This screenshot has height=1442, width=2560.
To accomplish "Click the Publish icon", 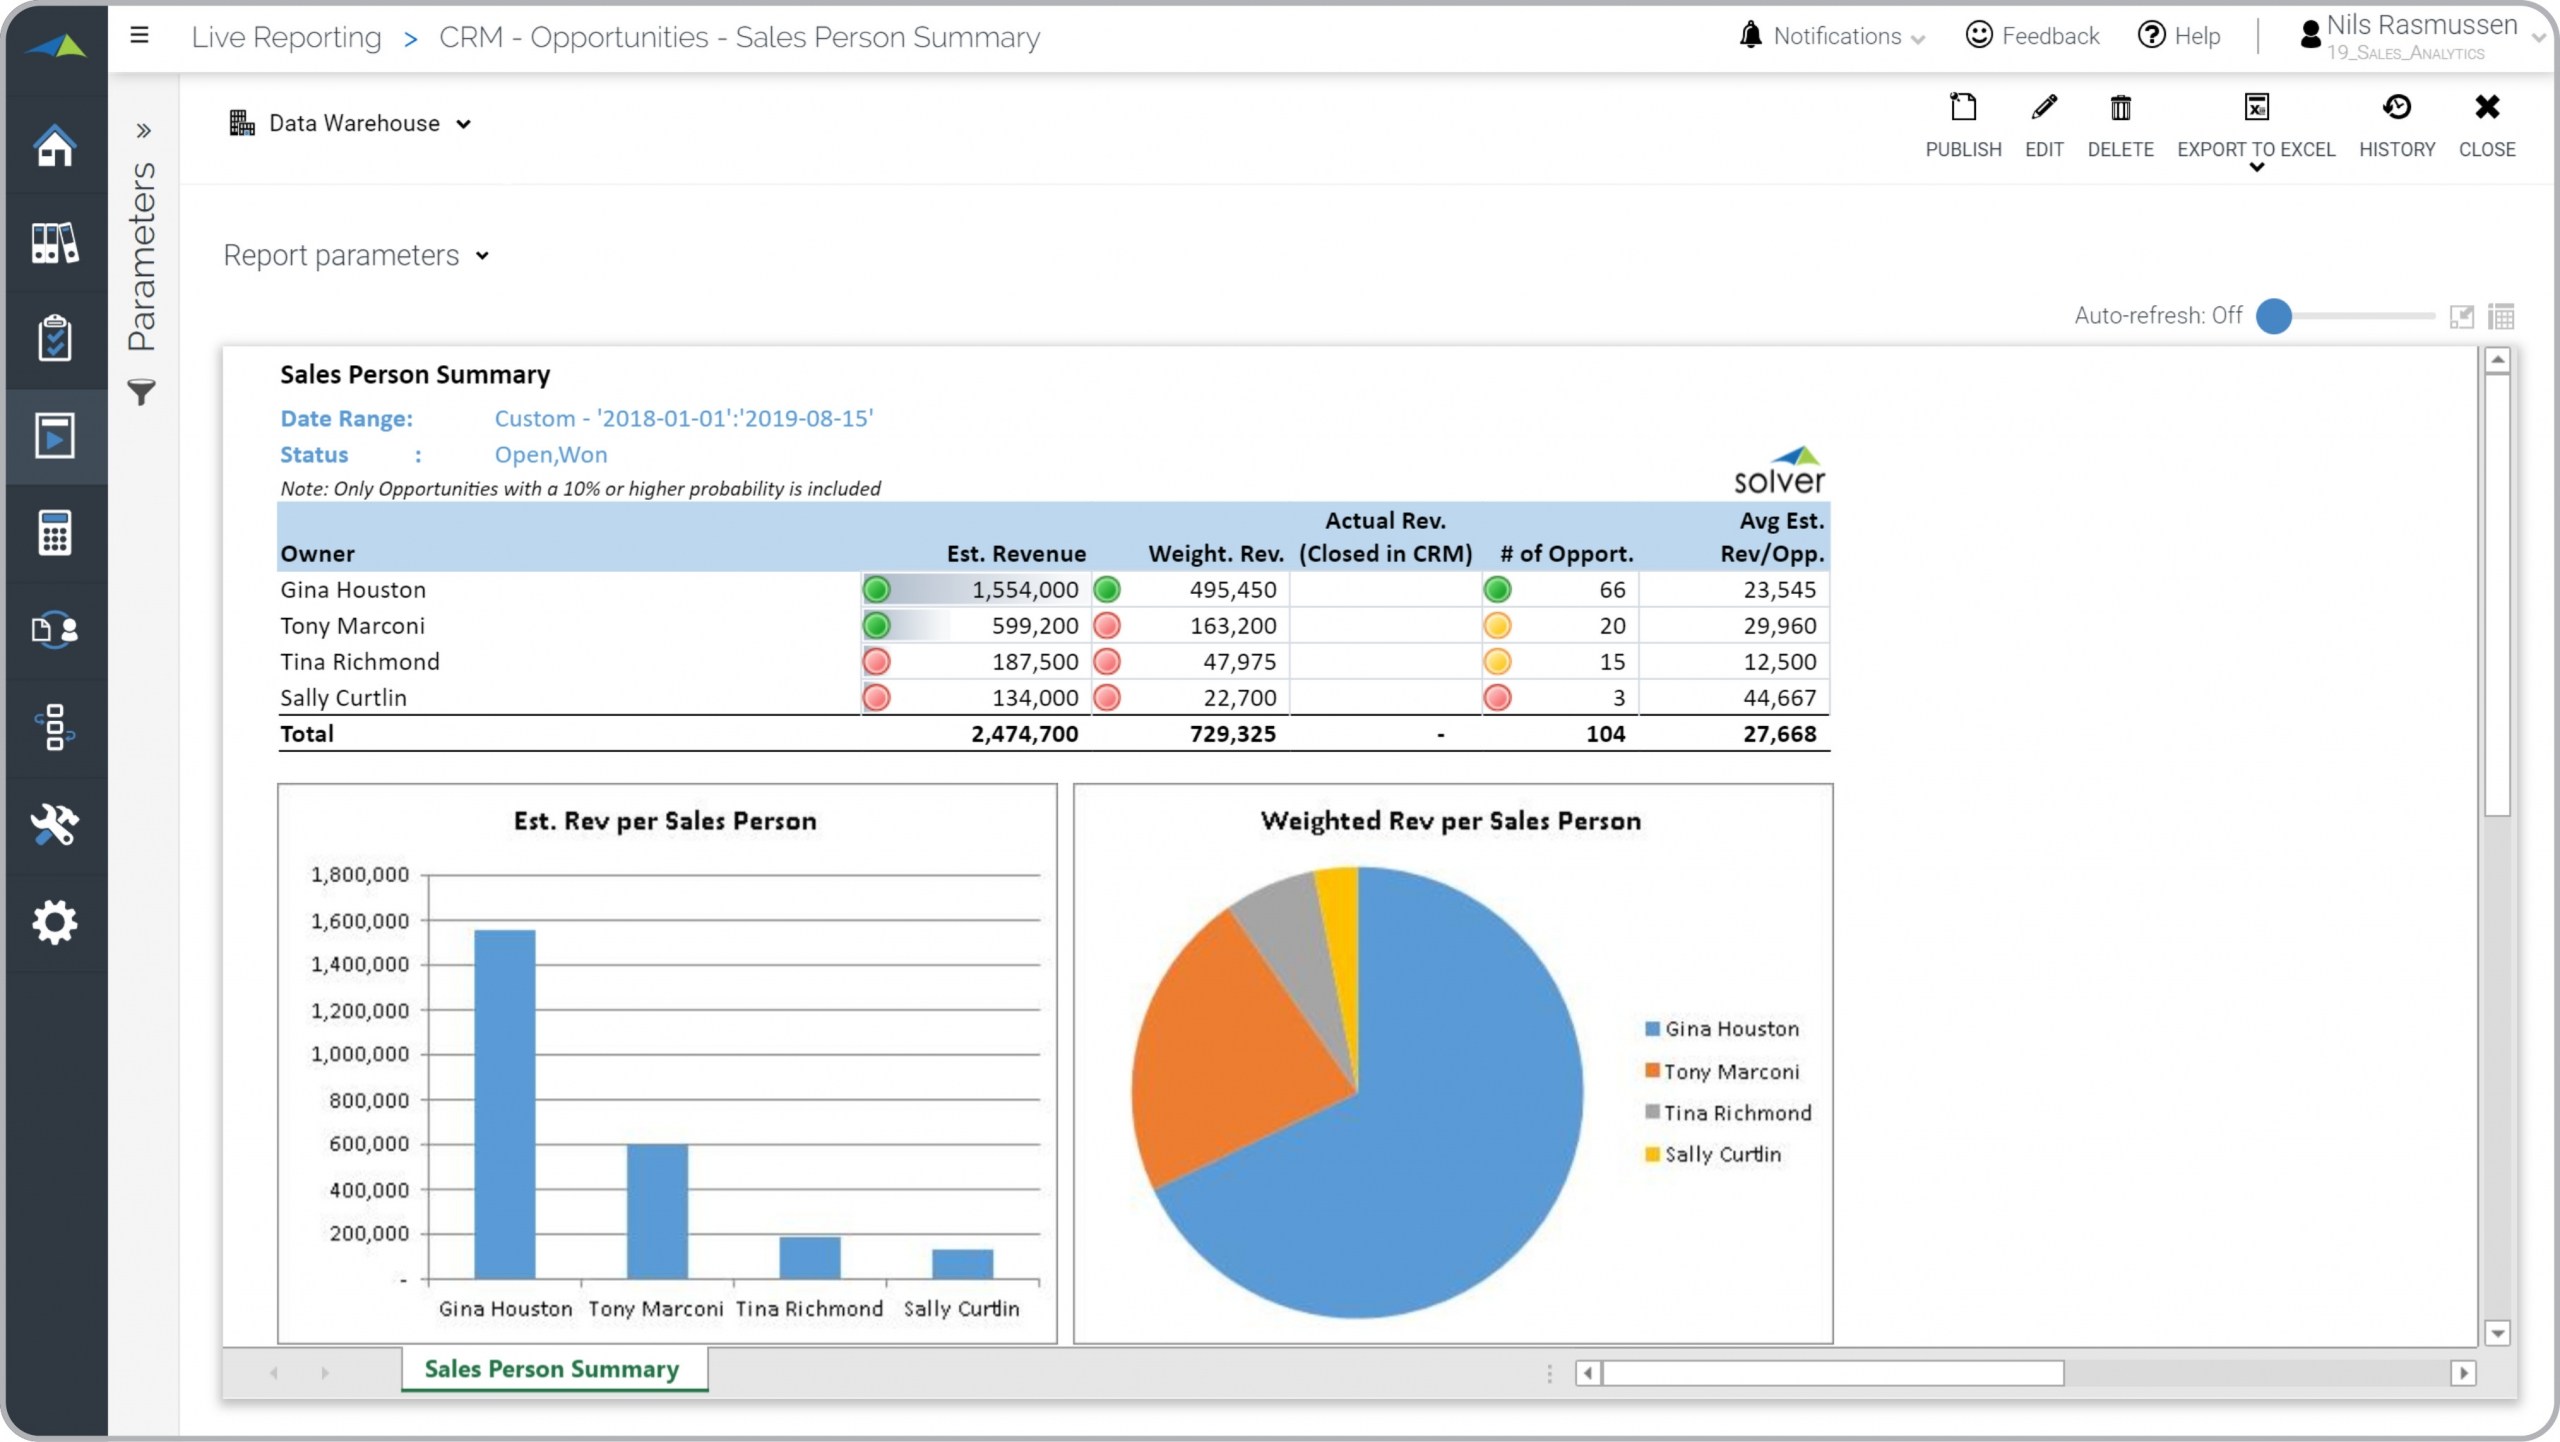I will pyautogui.click(x=1963, y=108).
